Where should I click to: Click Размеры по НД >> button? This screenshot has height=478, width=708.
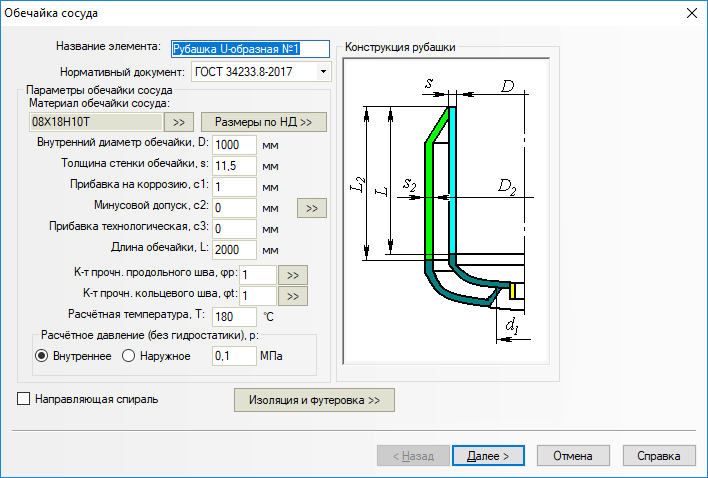(x=265, y=122)
